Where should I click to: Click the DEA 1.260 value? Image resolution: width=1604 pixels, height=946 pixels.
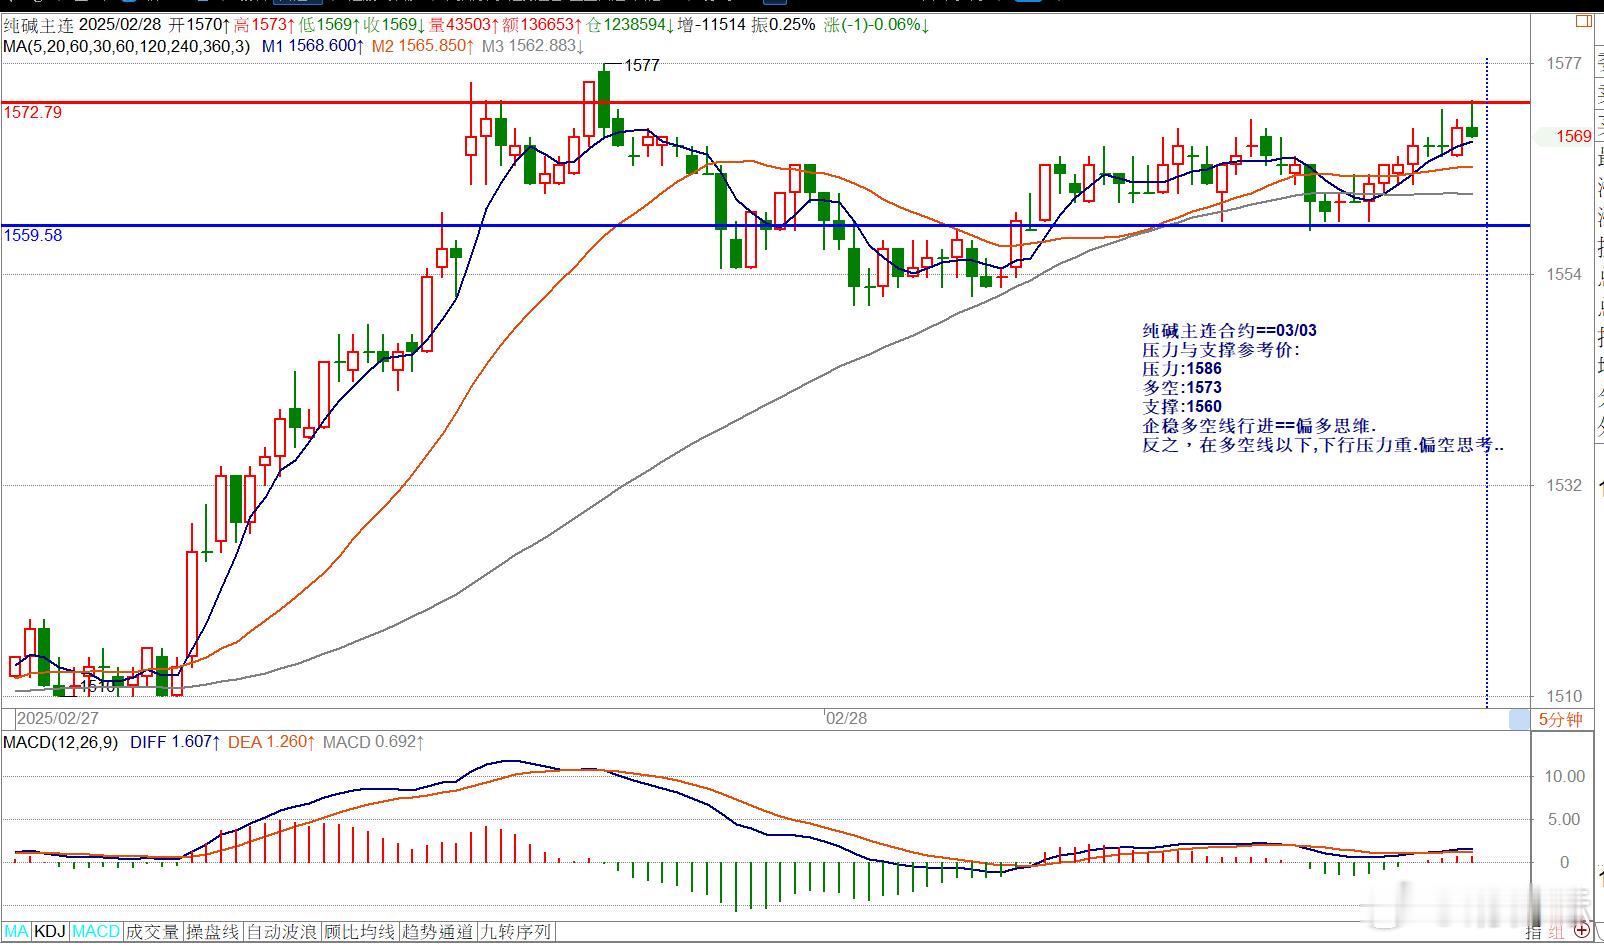click(x=272, y=742)
